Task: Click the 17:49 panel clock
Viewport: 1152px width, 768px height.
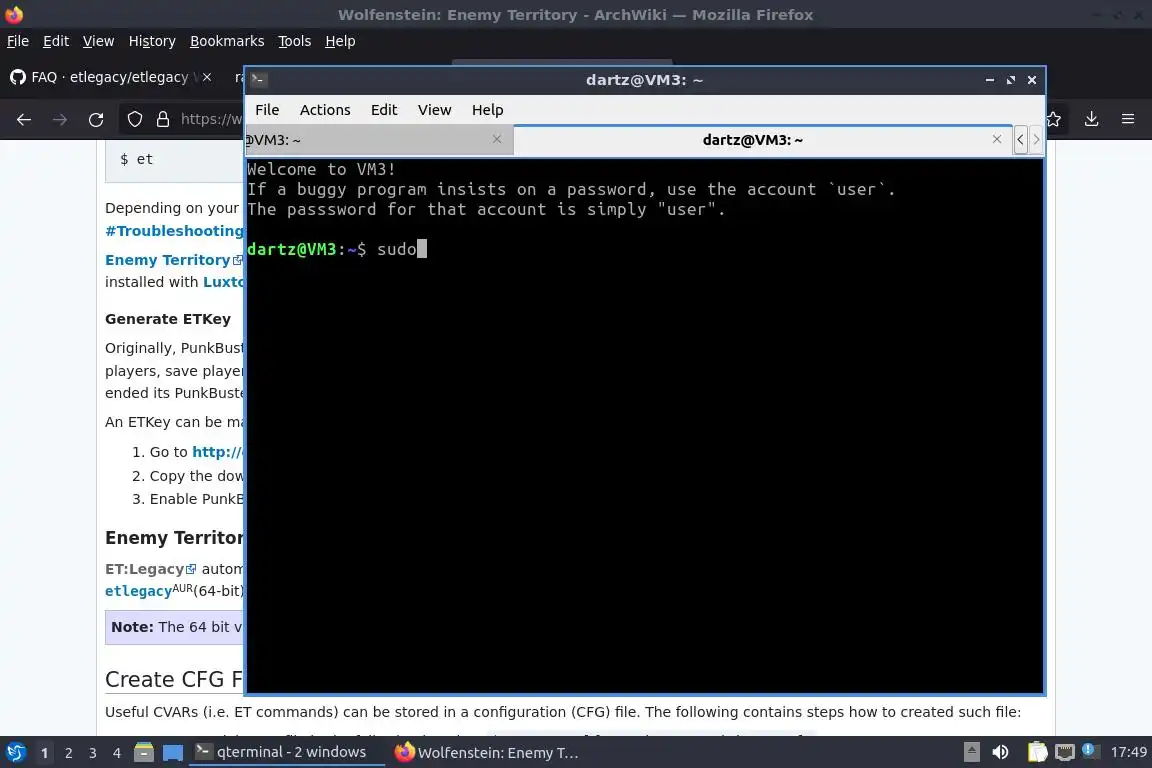Action: (1128, 752)
